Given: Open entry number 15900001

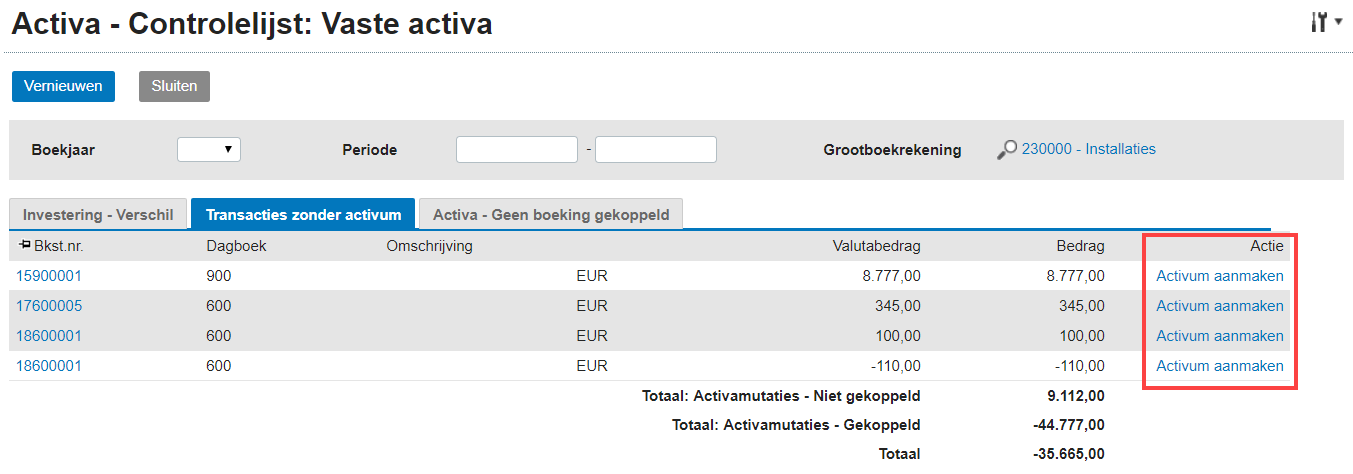Looking at the screenshot, I should (49, 276).
